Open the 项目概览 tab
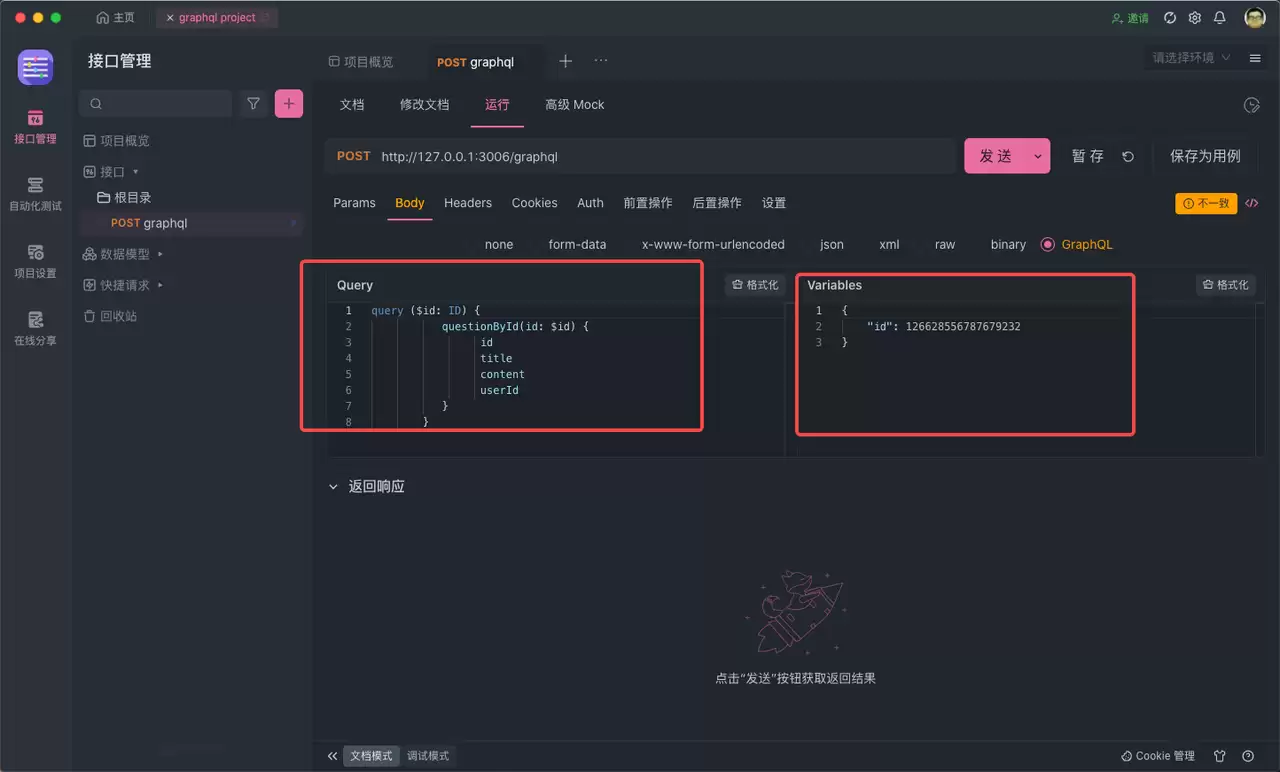Viewport: 1280px width, 772px height. [361, 62]
